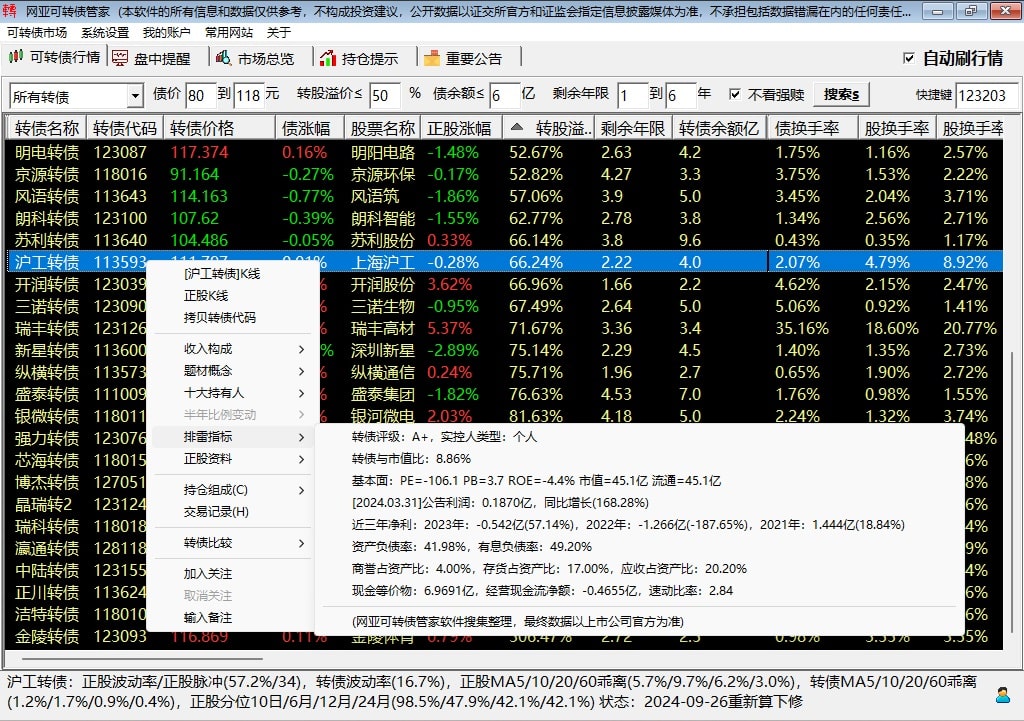
Task: Open the 可转债市场 menu
Action: (x=37, y=33)
